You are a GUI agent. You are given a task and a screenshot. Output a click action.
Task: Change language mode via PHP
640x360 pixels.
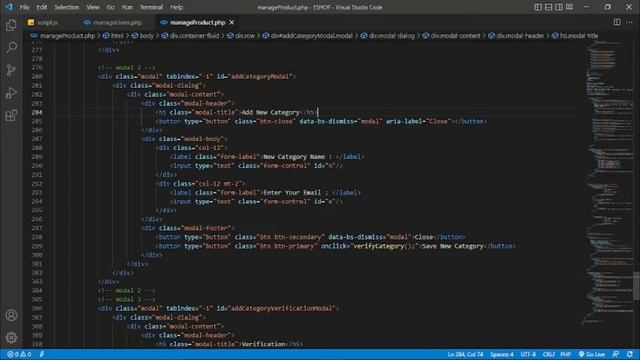click(565, 354)
